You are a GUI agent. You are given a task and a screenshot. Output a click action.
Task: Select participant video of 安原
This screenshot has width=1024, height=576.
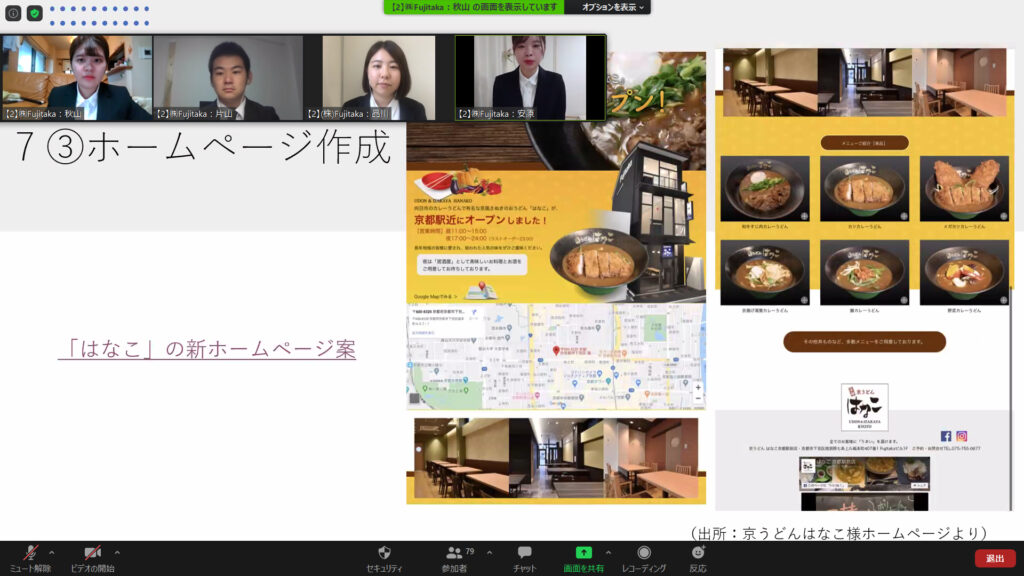[530, 78]
